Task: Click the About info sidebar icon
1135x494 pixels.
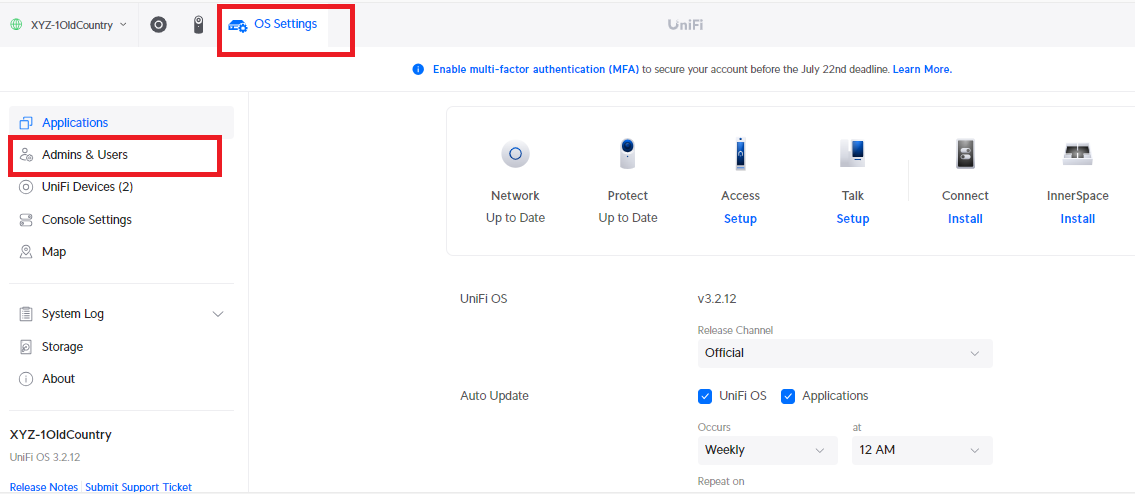Action: [x=26, y=379]
